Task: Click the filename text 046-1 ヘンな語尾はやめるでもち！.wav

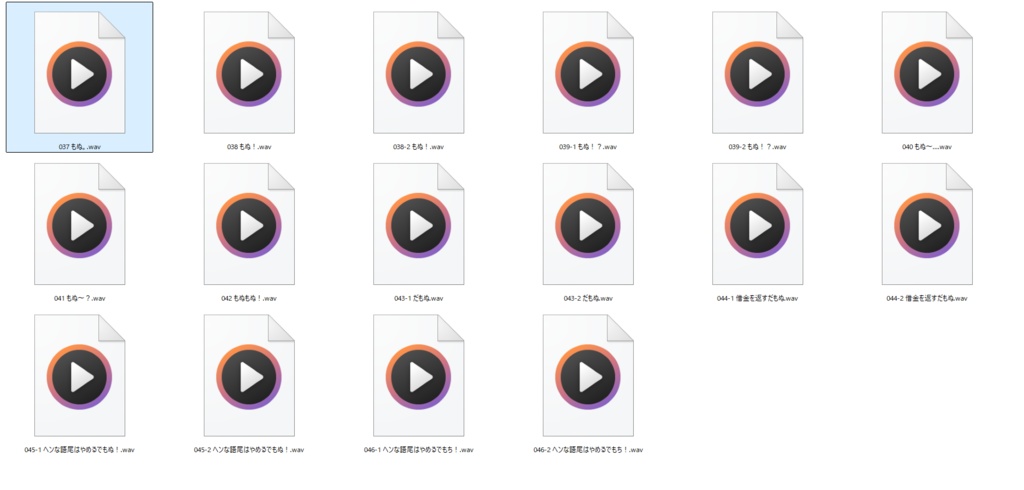Action: point(419,449)
